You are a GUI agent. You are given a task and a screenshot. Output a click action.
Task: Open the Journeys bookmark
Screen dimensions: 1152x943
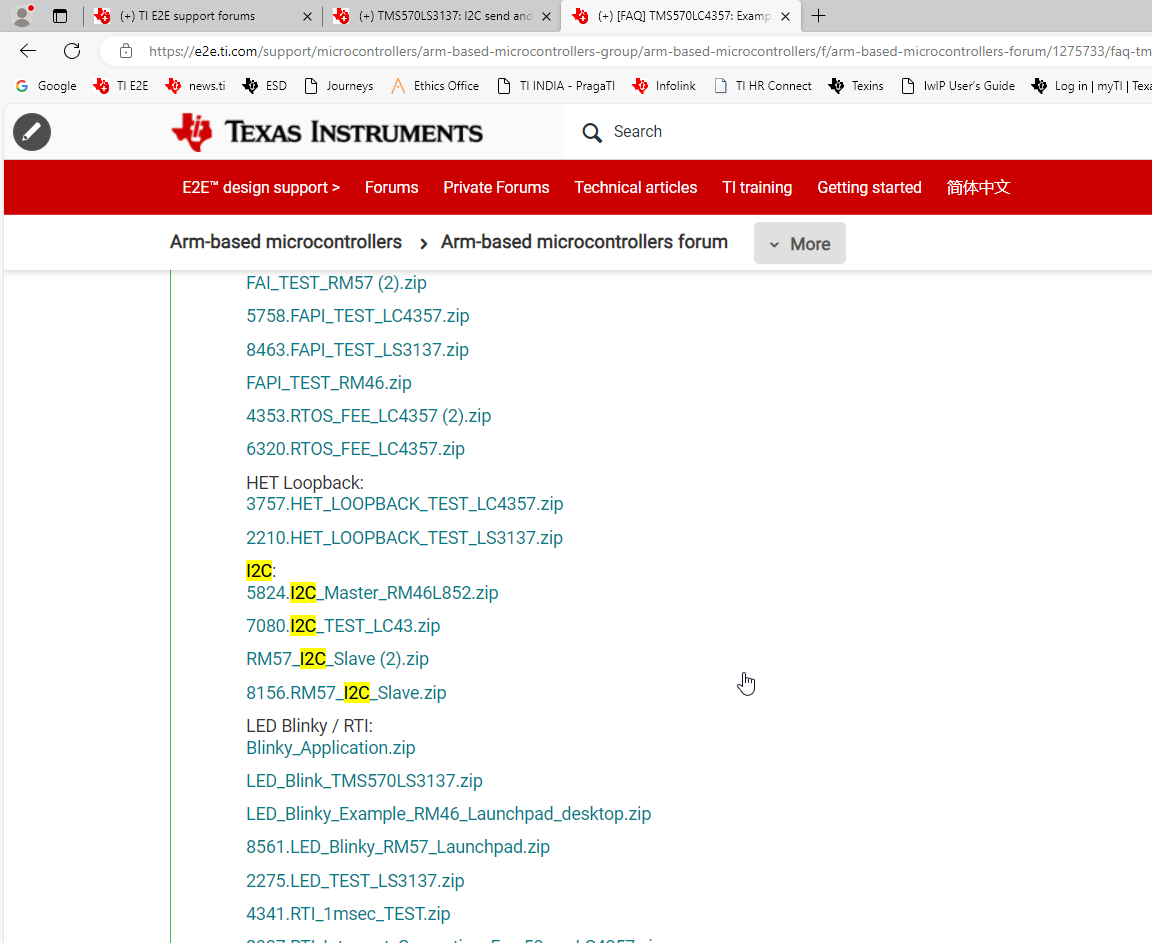[339, 86]
